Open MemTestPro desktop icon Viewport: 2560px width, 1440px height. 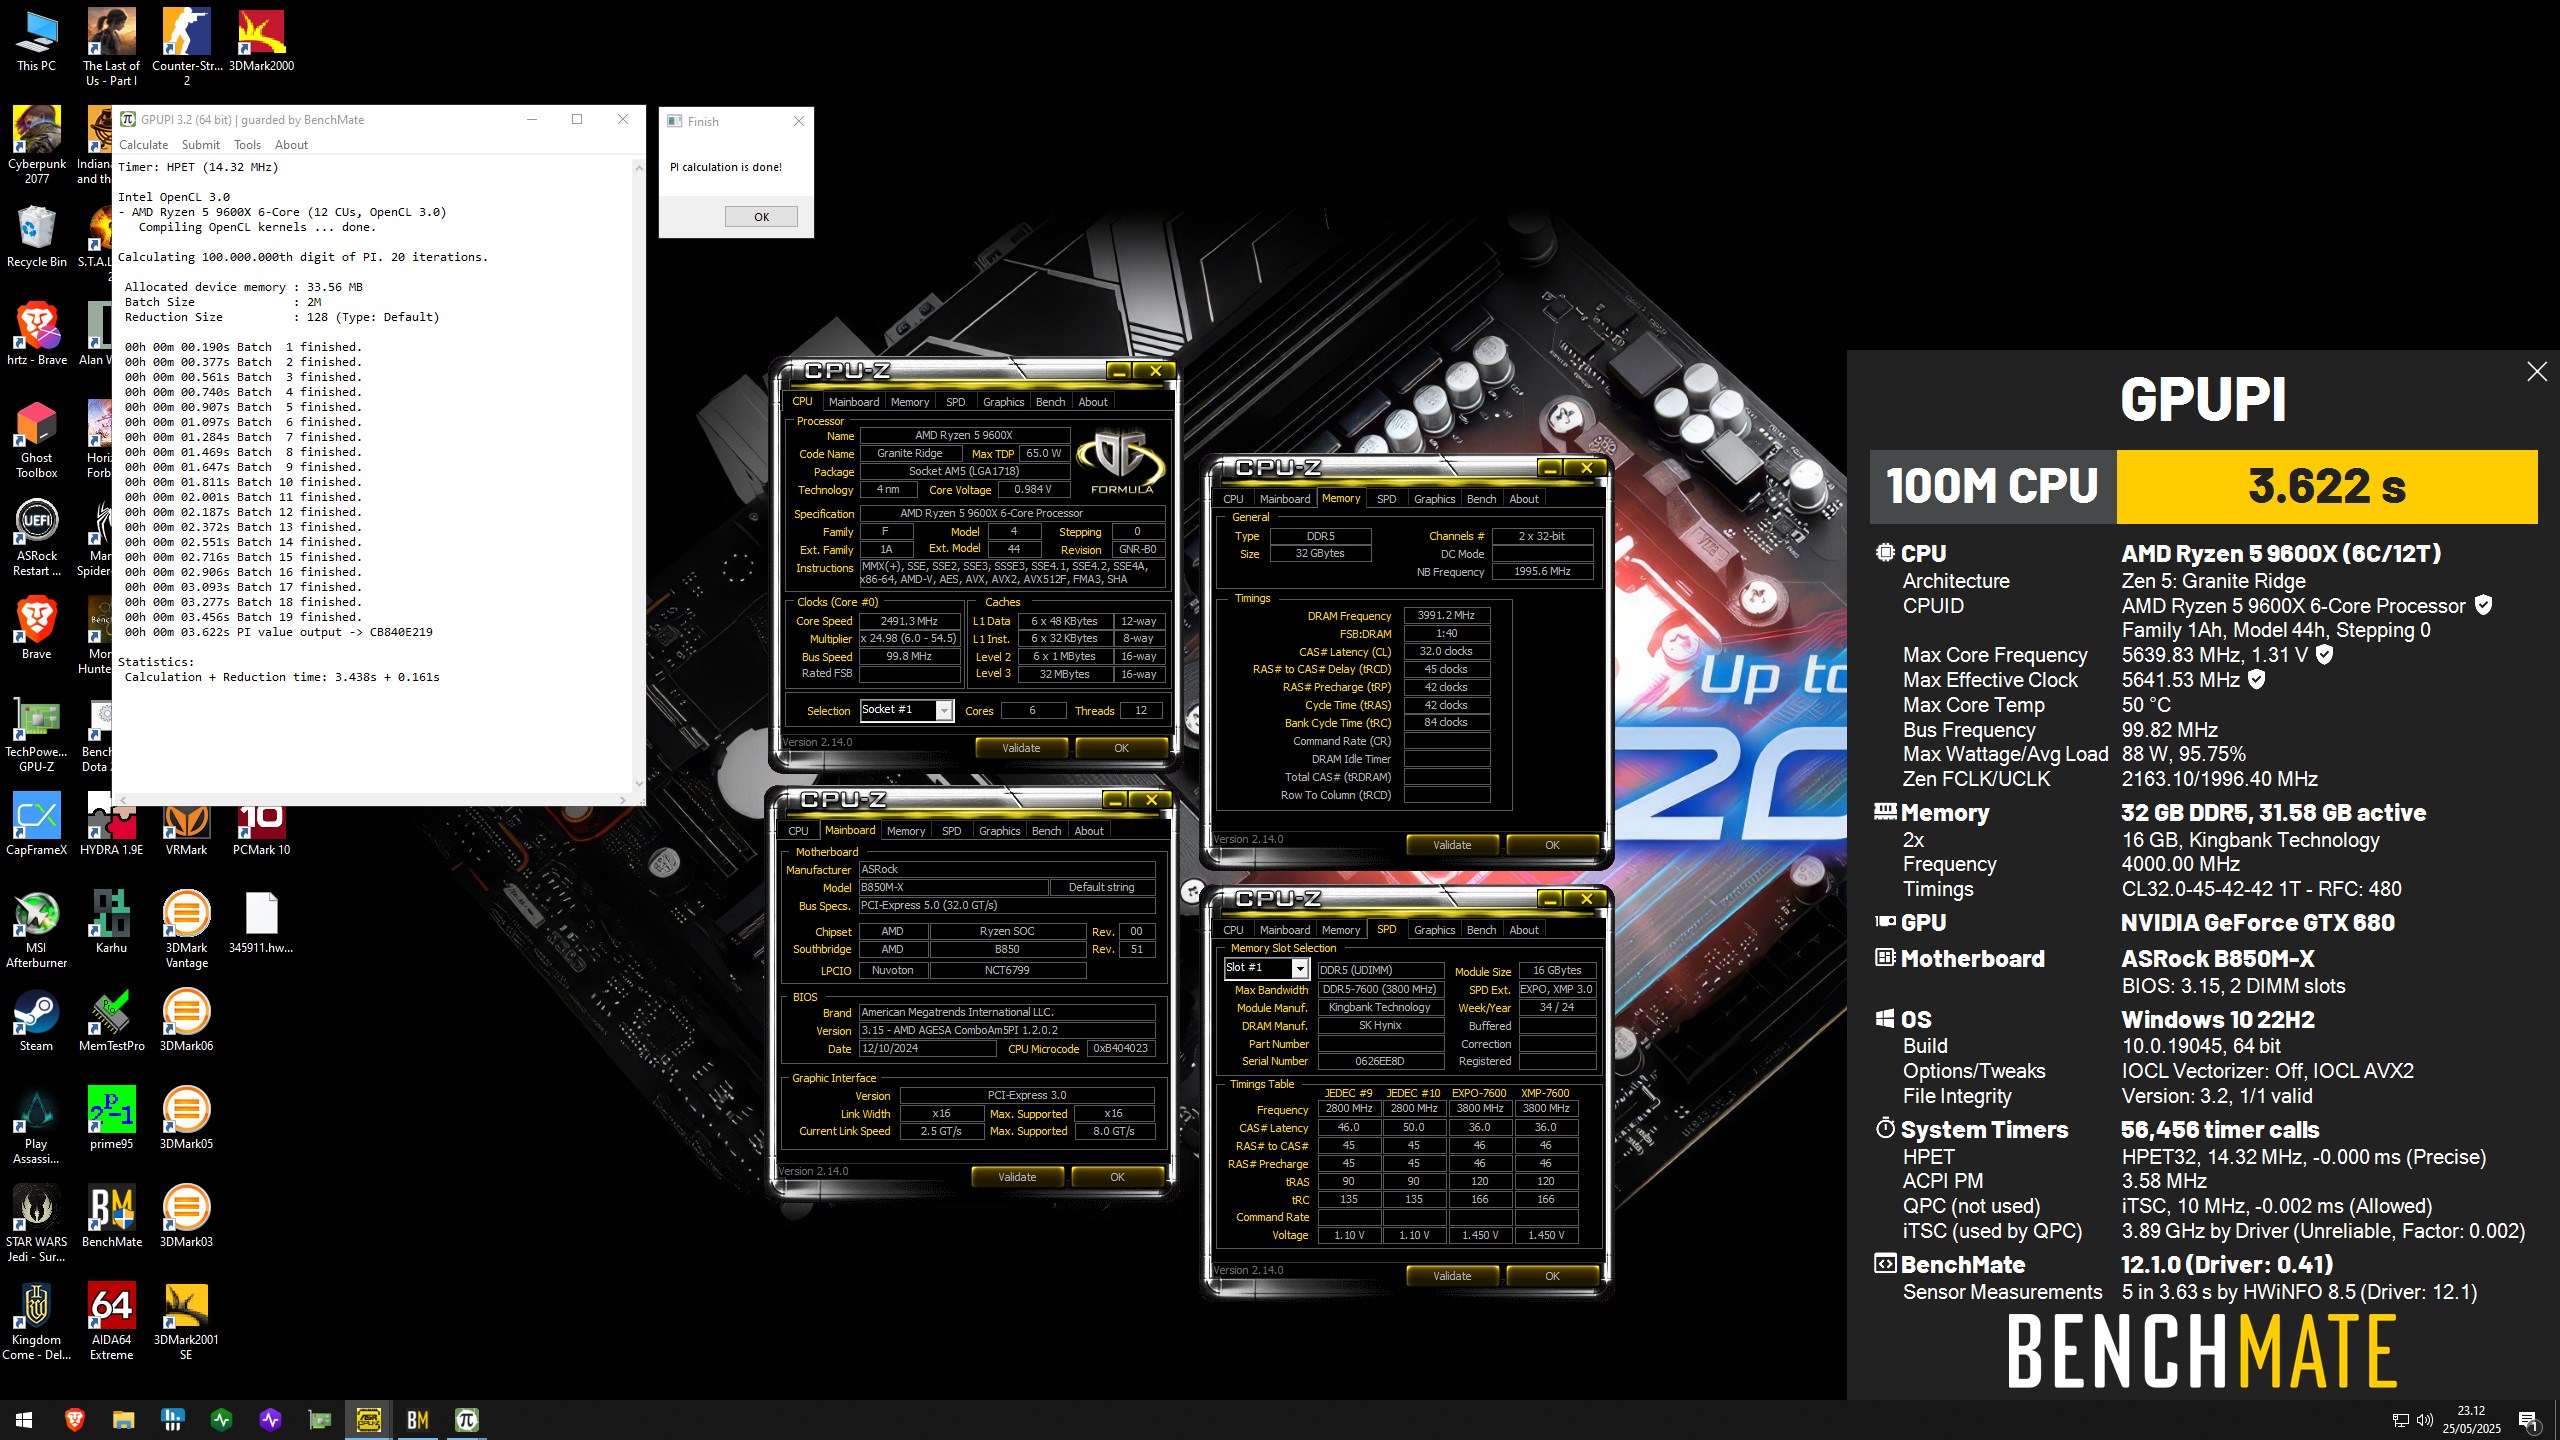click(111, 1022)
